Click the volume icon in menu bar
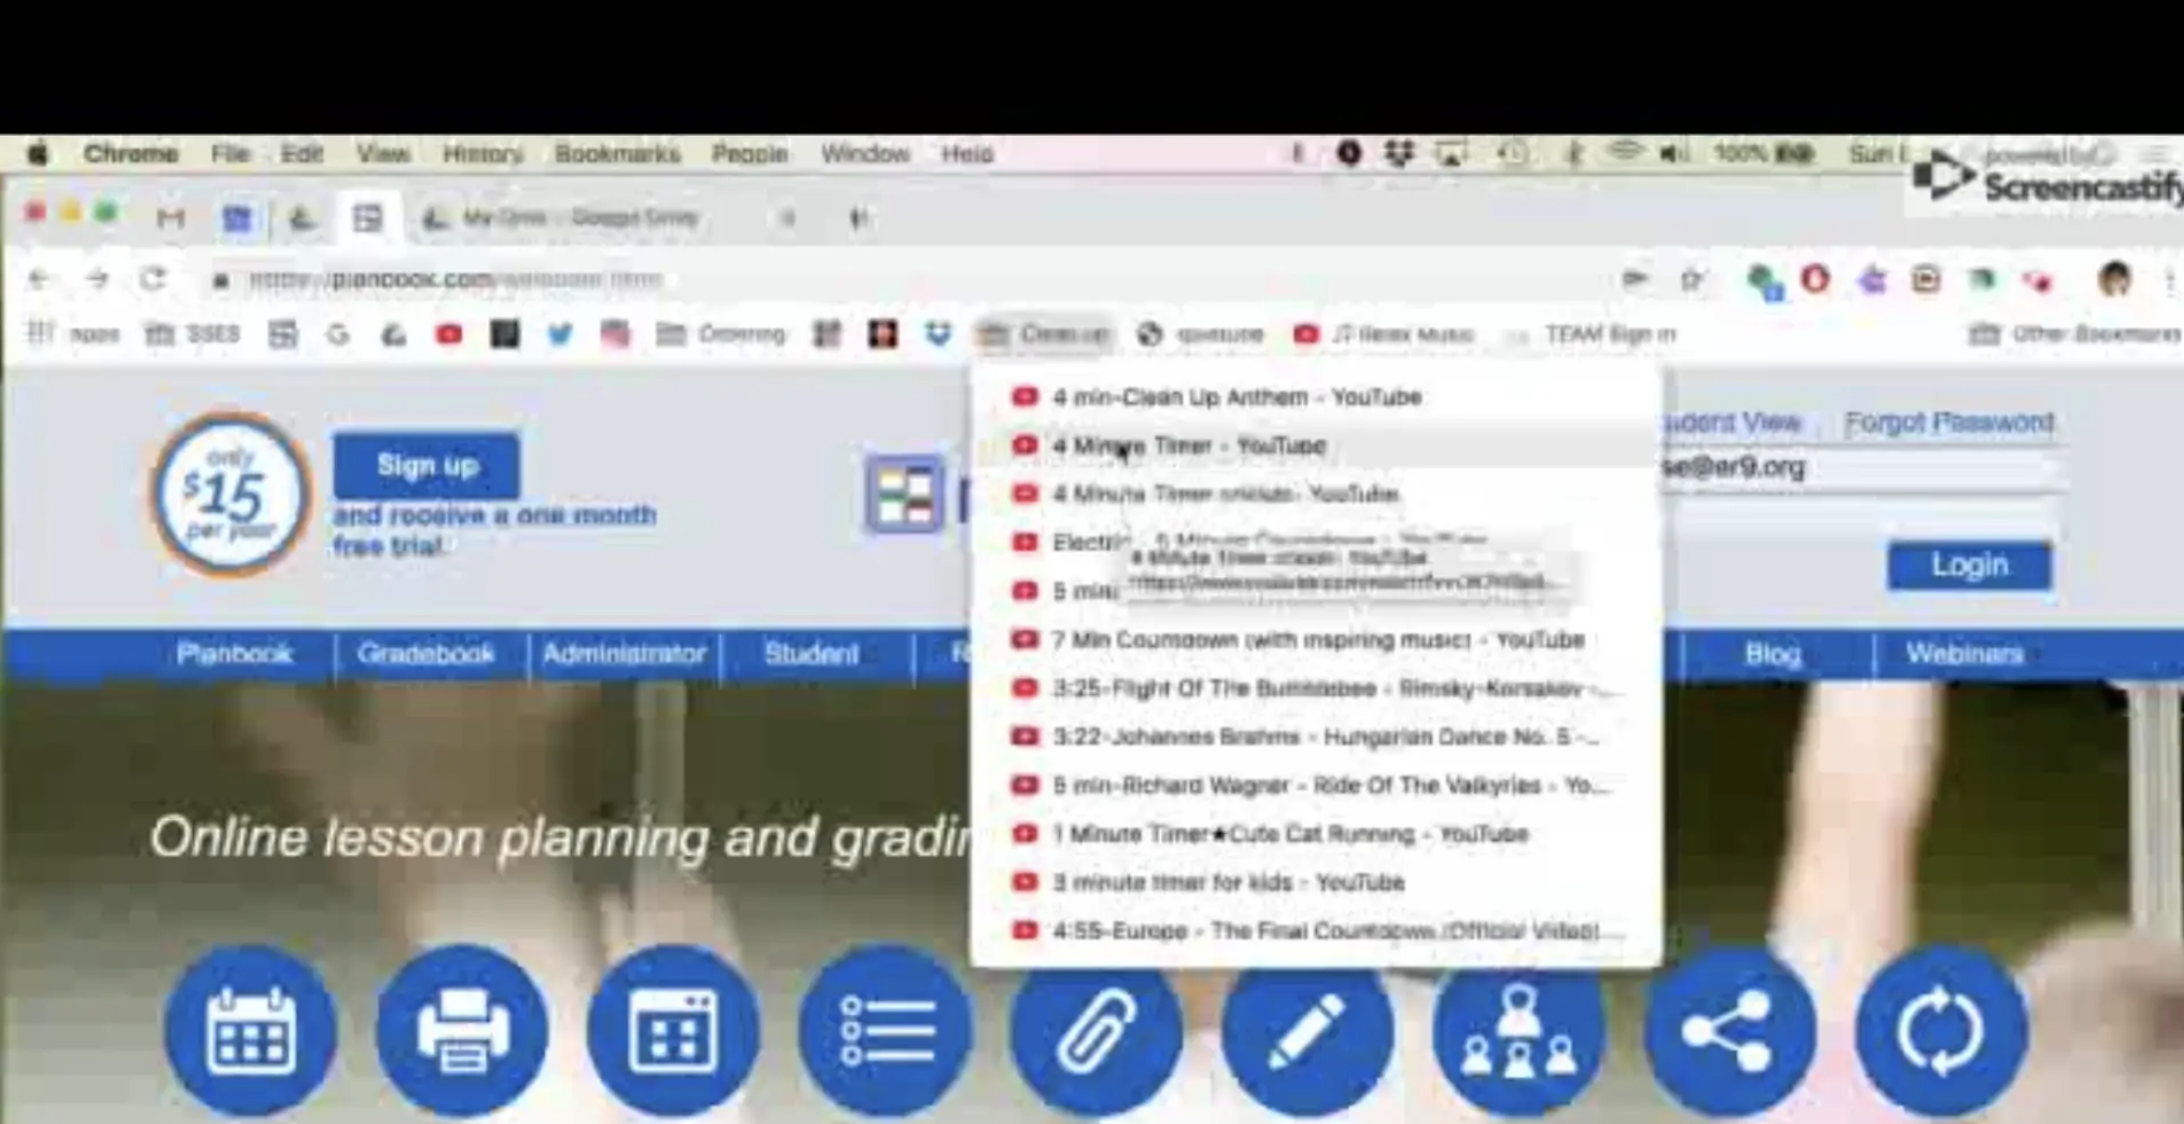Image resolution: width=2184 pixels, height=1124 pixels. [1672, 154]
